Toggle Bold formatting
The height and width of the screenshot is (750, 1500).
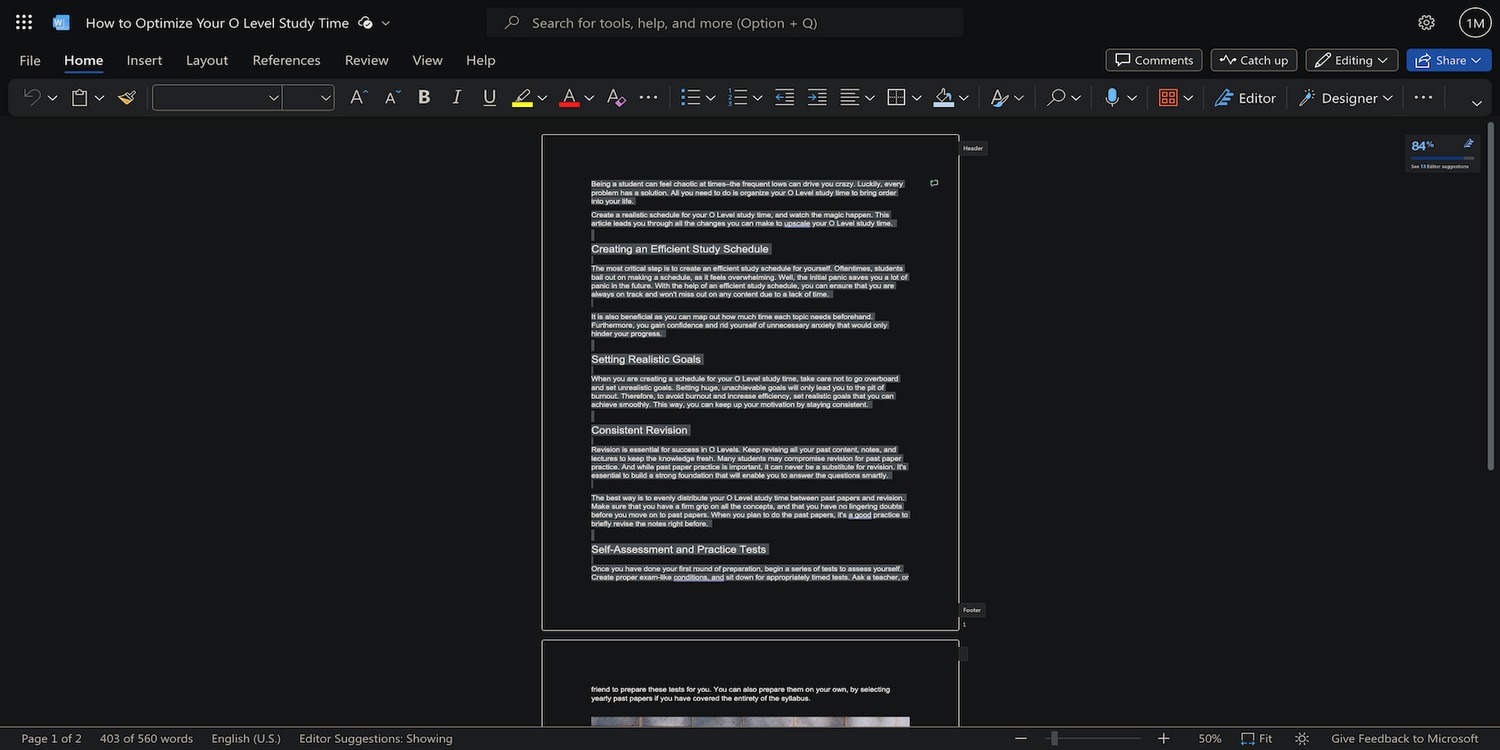pyautogui.click(x=424, y=97)
